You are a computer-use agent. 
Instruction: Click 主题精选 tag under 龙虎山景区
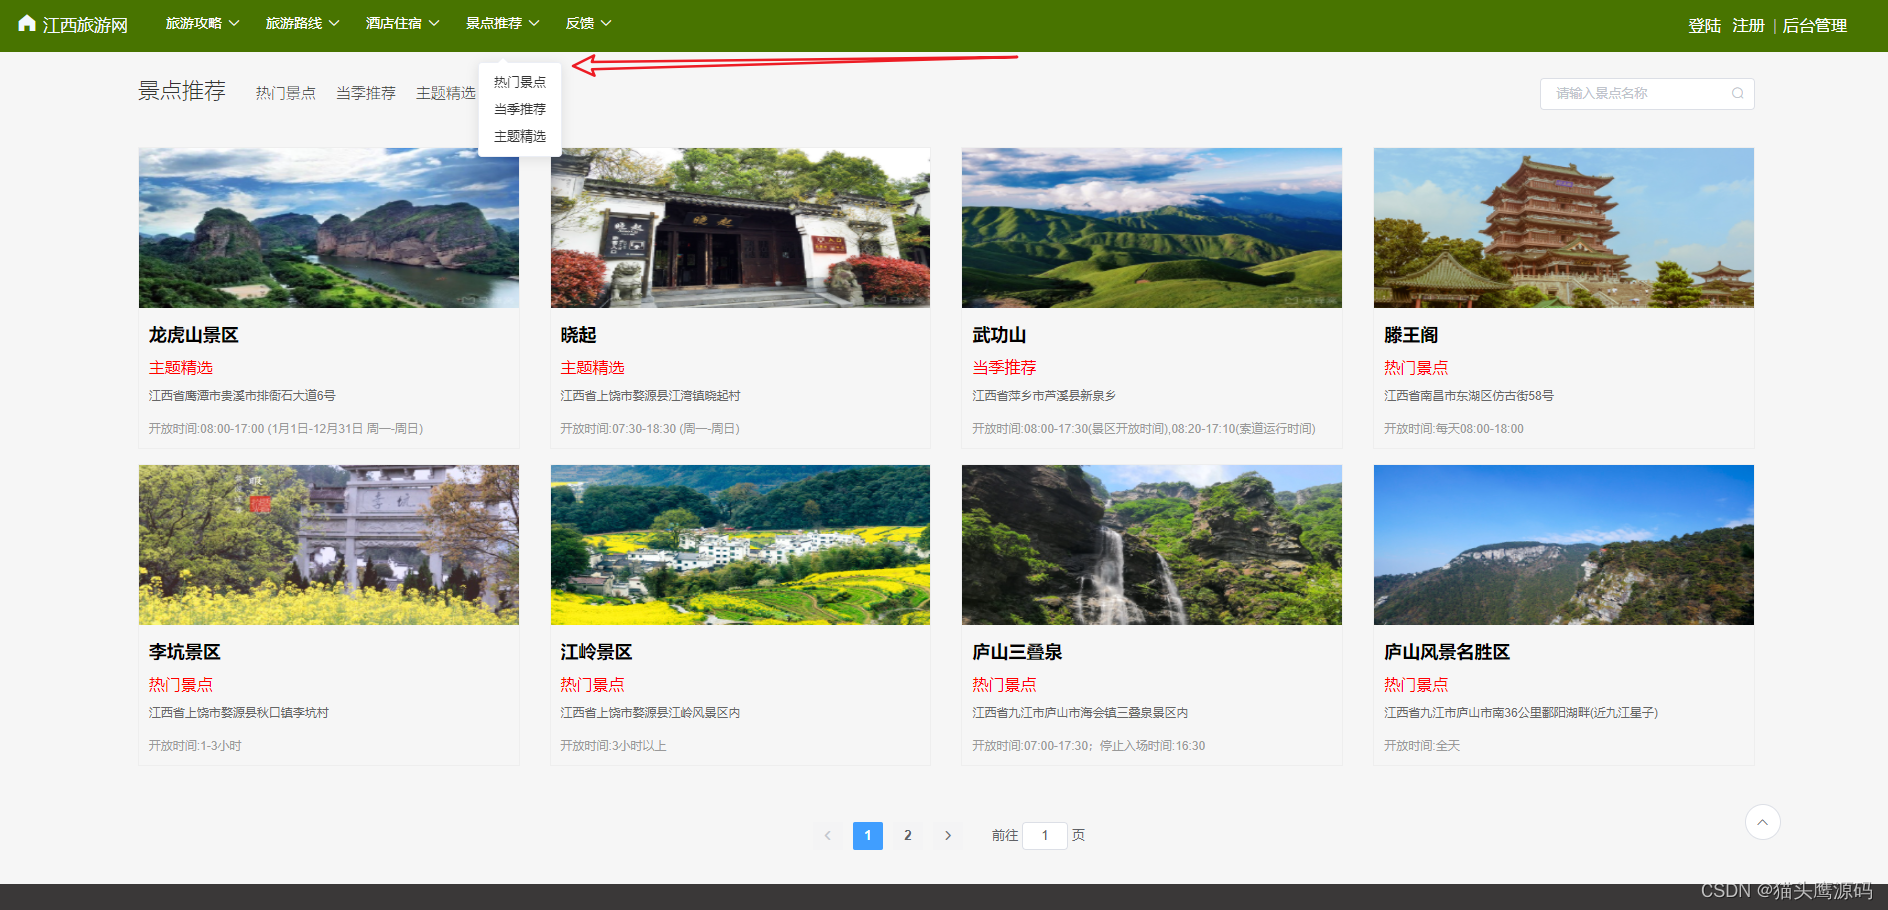coord(181,368)
